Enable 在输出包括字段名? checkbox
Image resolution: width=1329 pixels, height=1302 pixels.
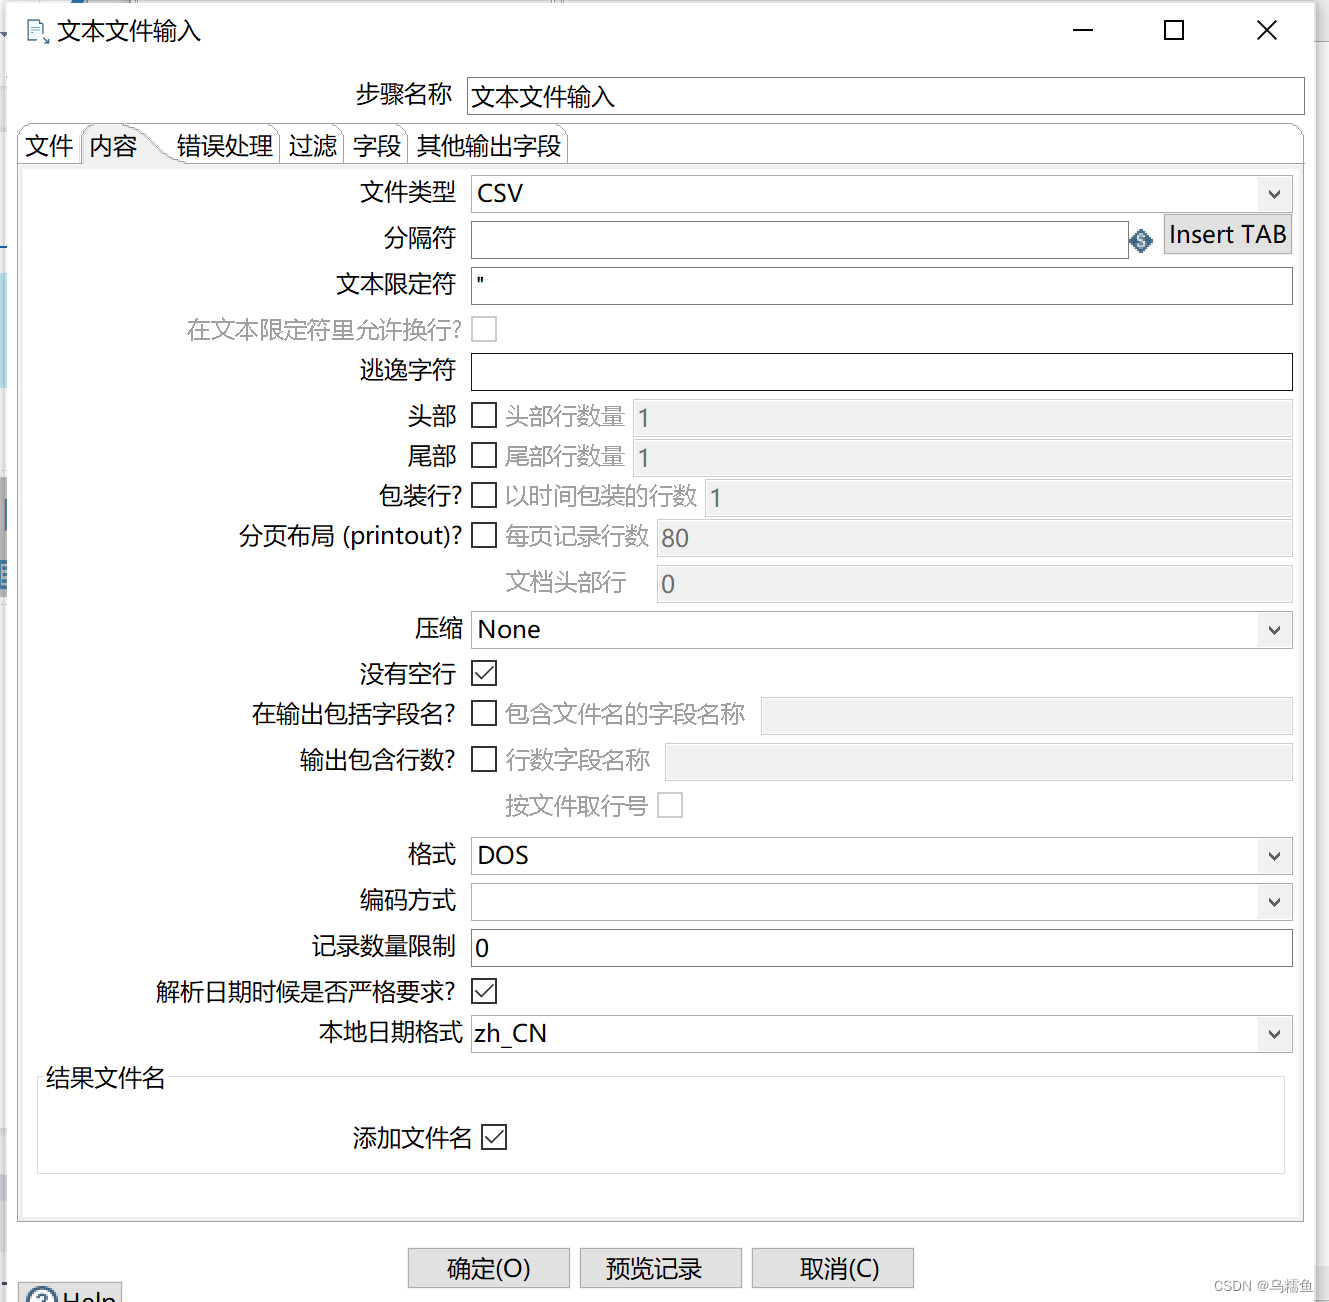click(484, 713)
